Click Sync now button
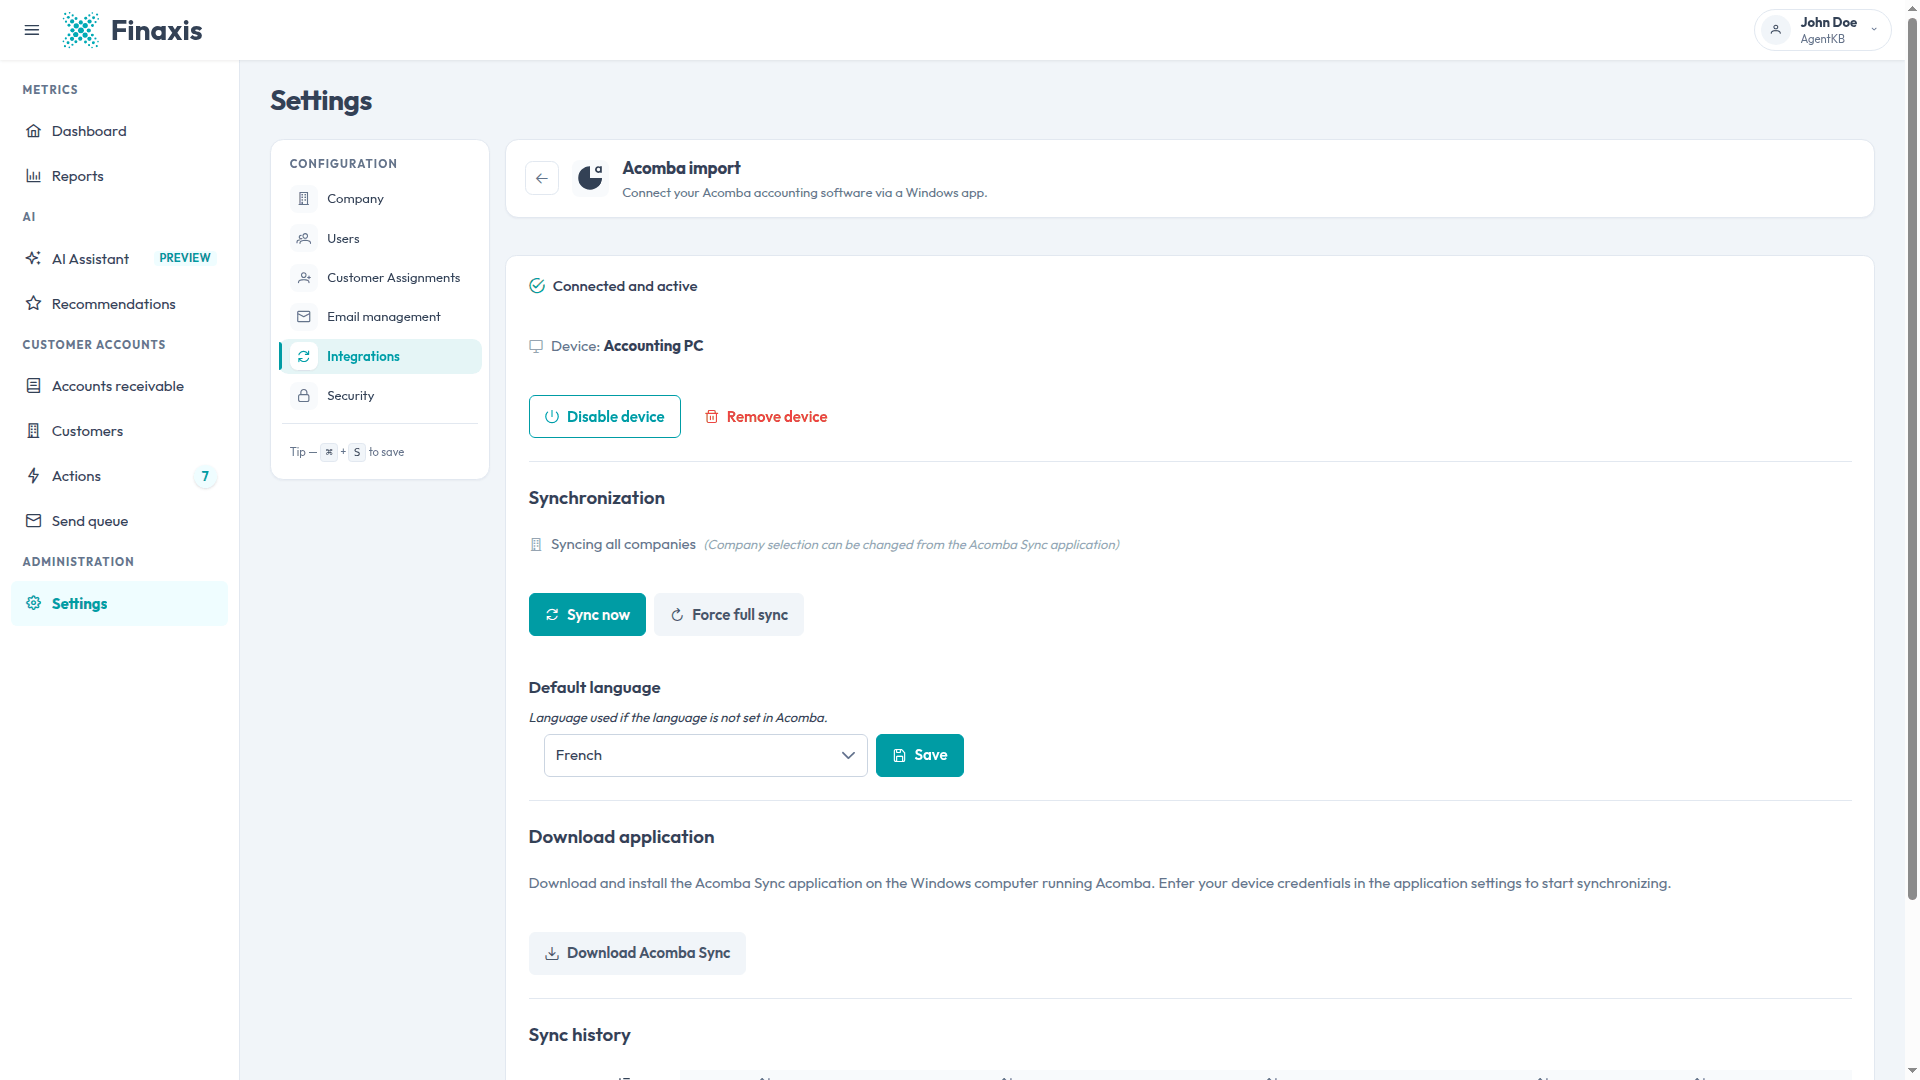 587,615
